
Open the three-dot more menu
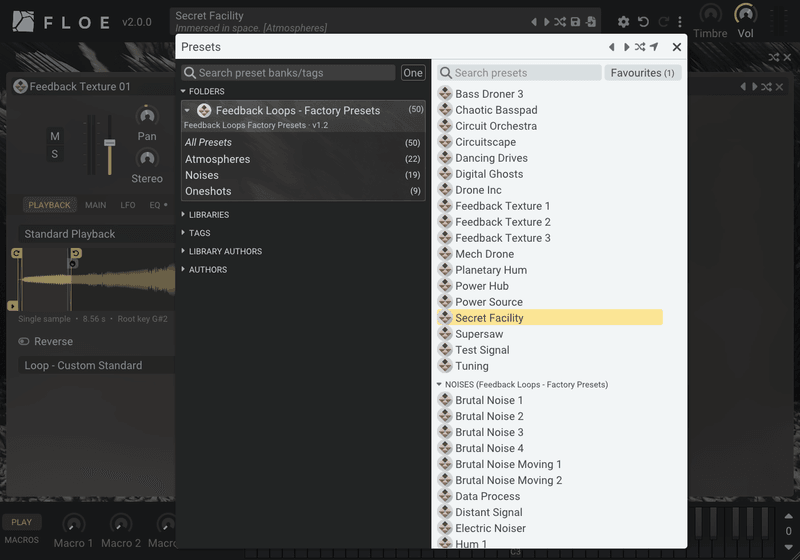tap(680, 22)
